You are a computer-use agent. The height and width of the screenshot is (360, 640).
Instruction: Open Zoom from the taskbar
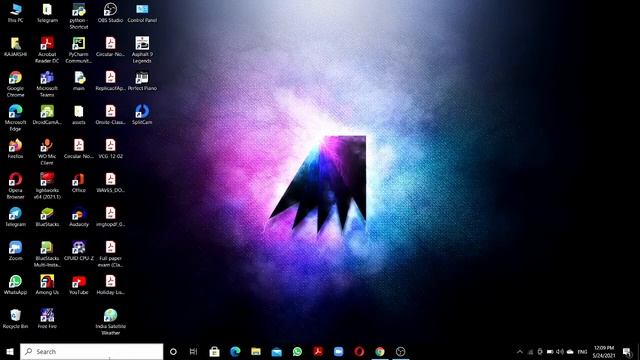pos(338,351)
